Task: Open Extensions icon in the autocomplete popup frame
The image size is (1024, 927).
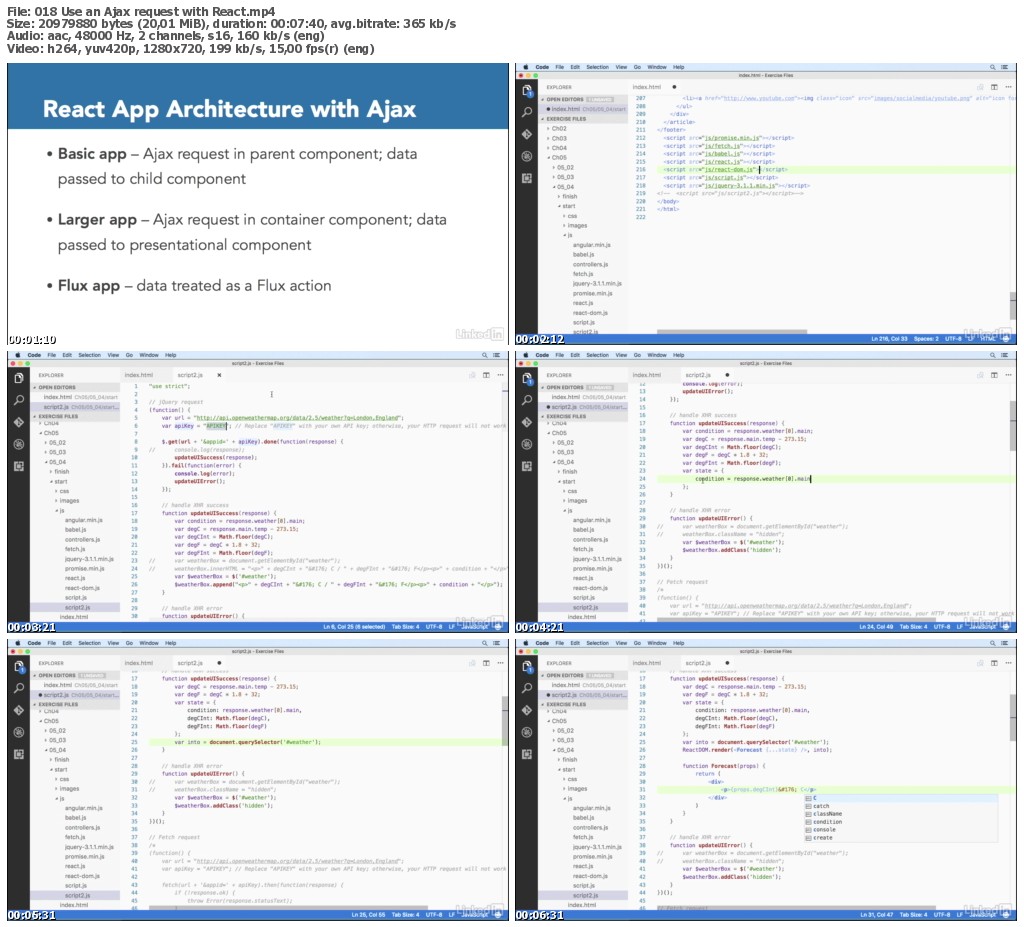Action: click(x=527, y=754)
